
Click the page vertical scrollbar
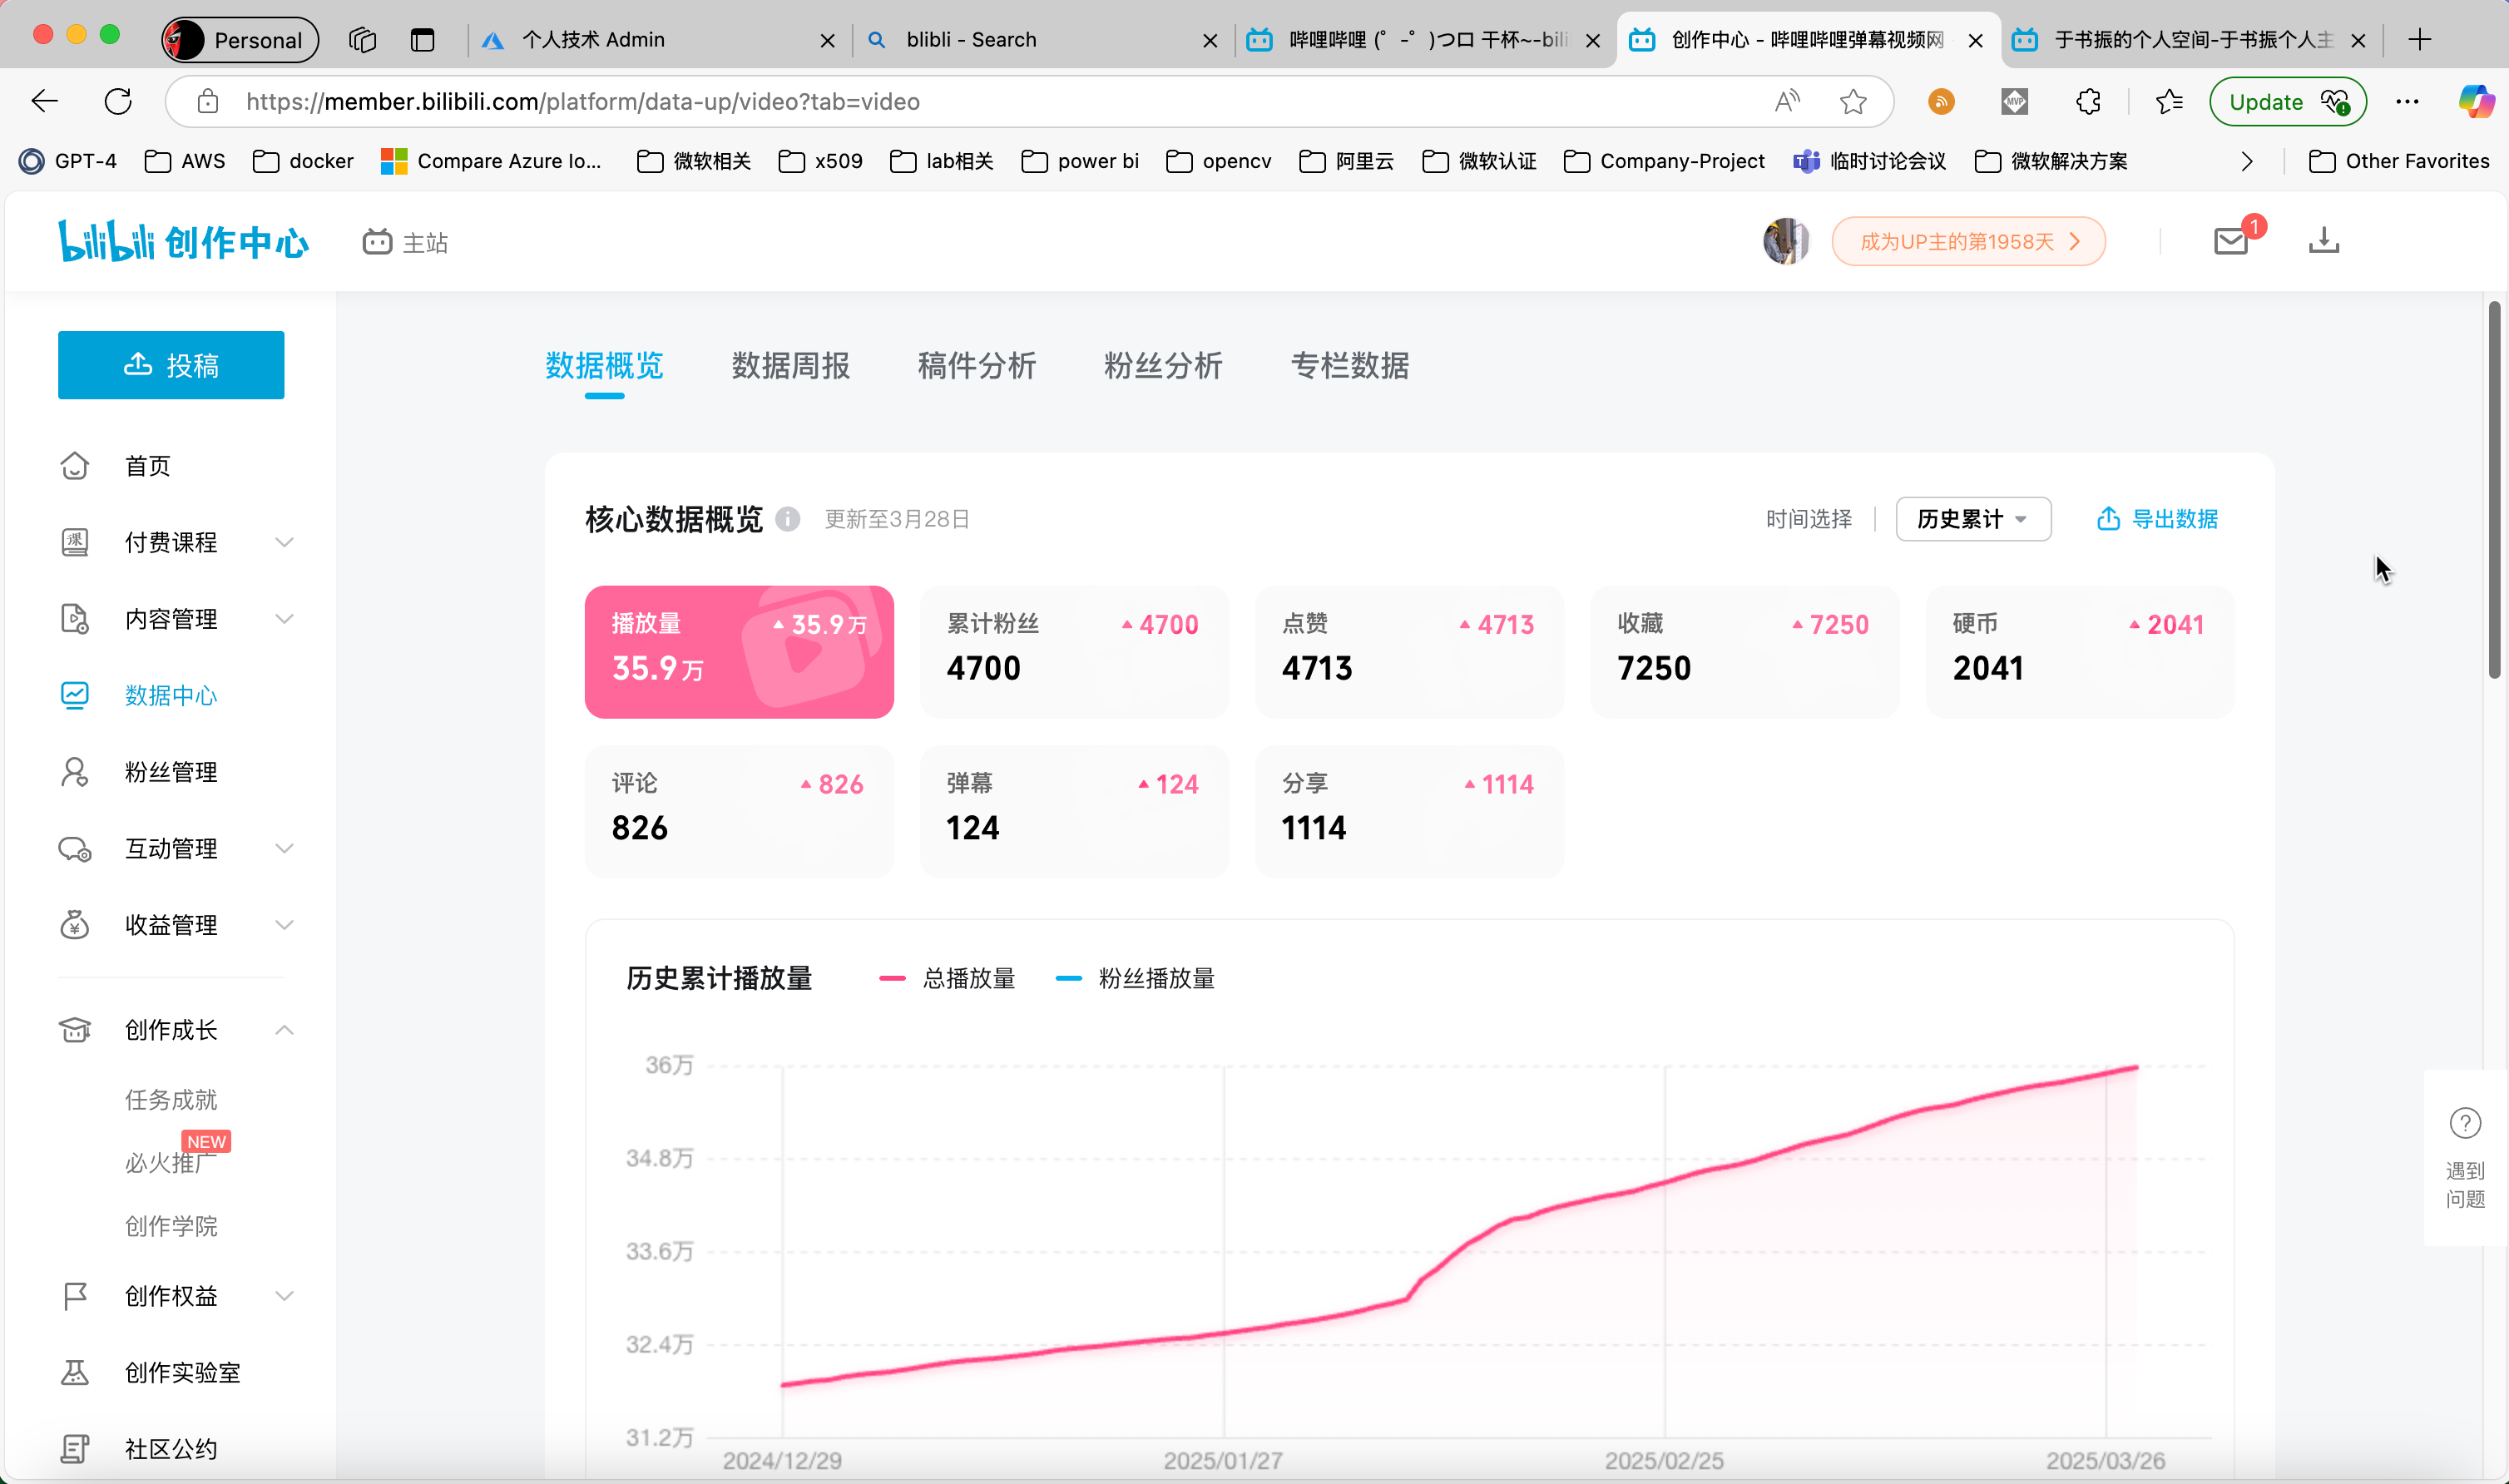[x=2495, y=490]
